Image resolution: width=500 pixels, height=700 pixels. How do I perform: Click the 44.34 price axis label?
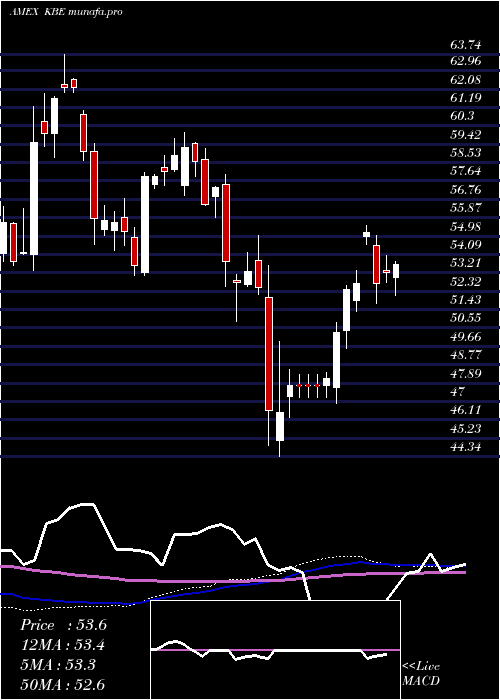pyautogui.click(x=466, y=446)
